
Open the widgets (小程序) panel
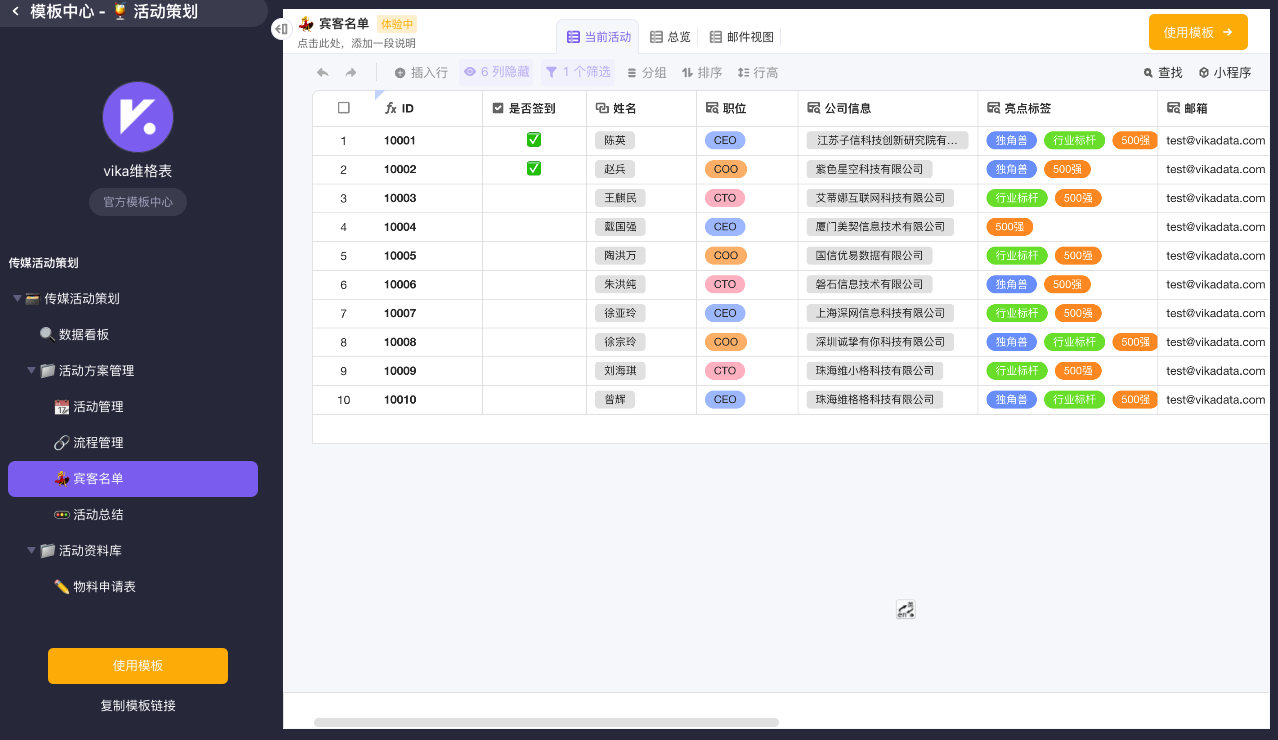tap(1224, 73)
